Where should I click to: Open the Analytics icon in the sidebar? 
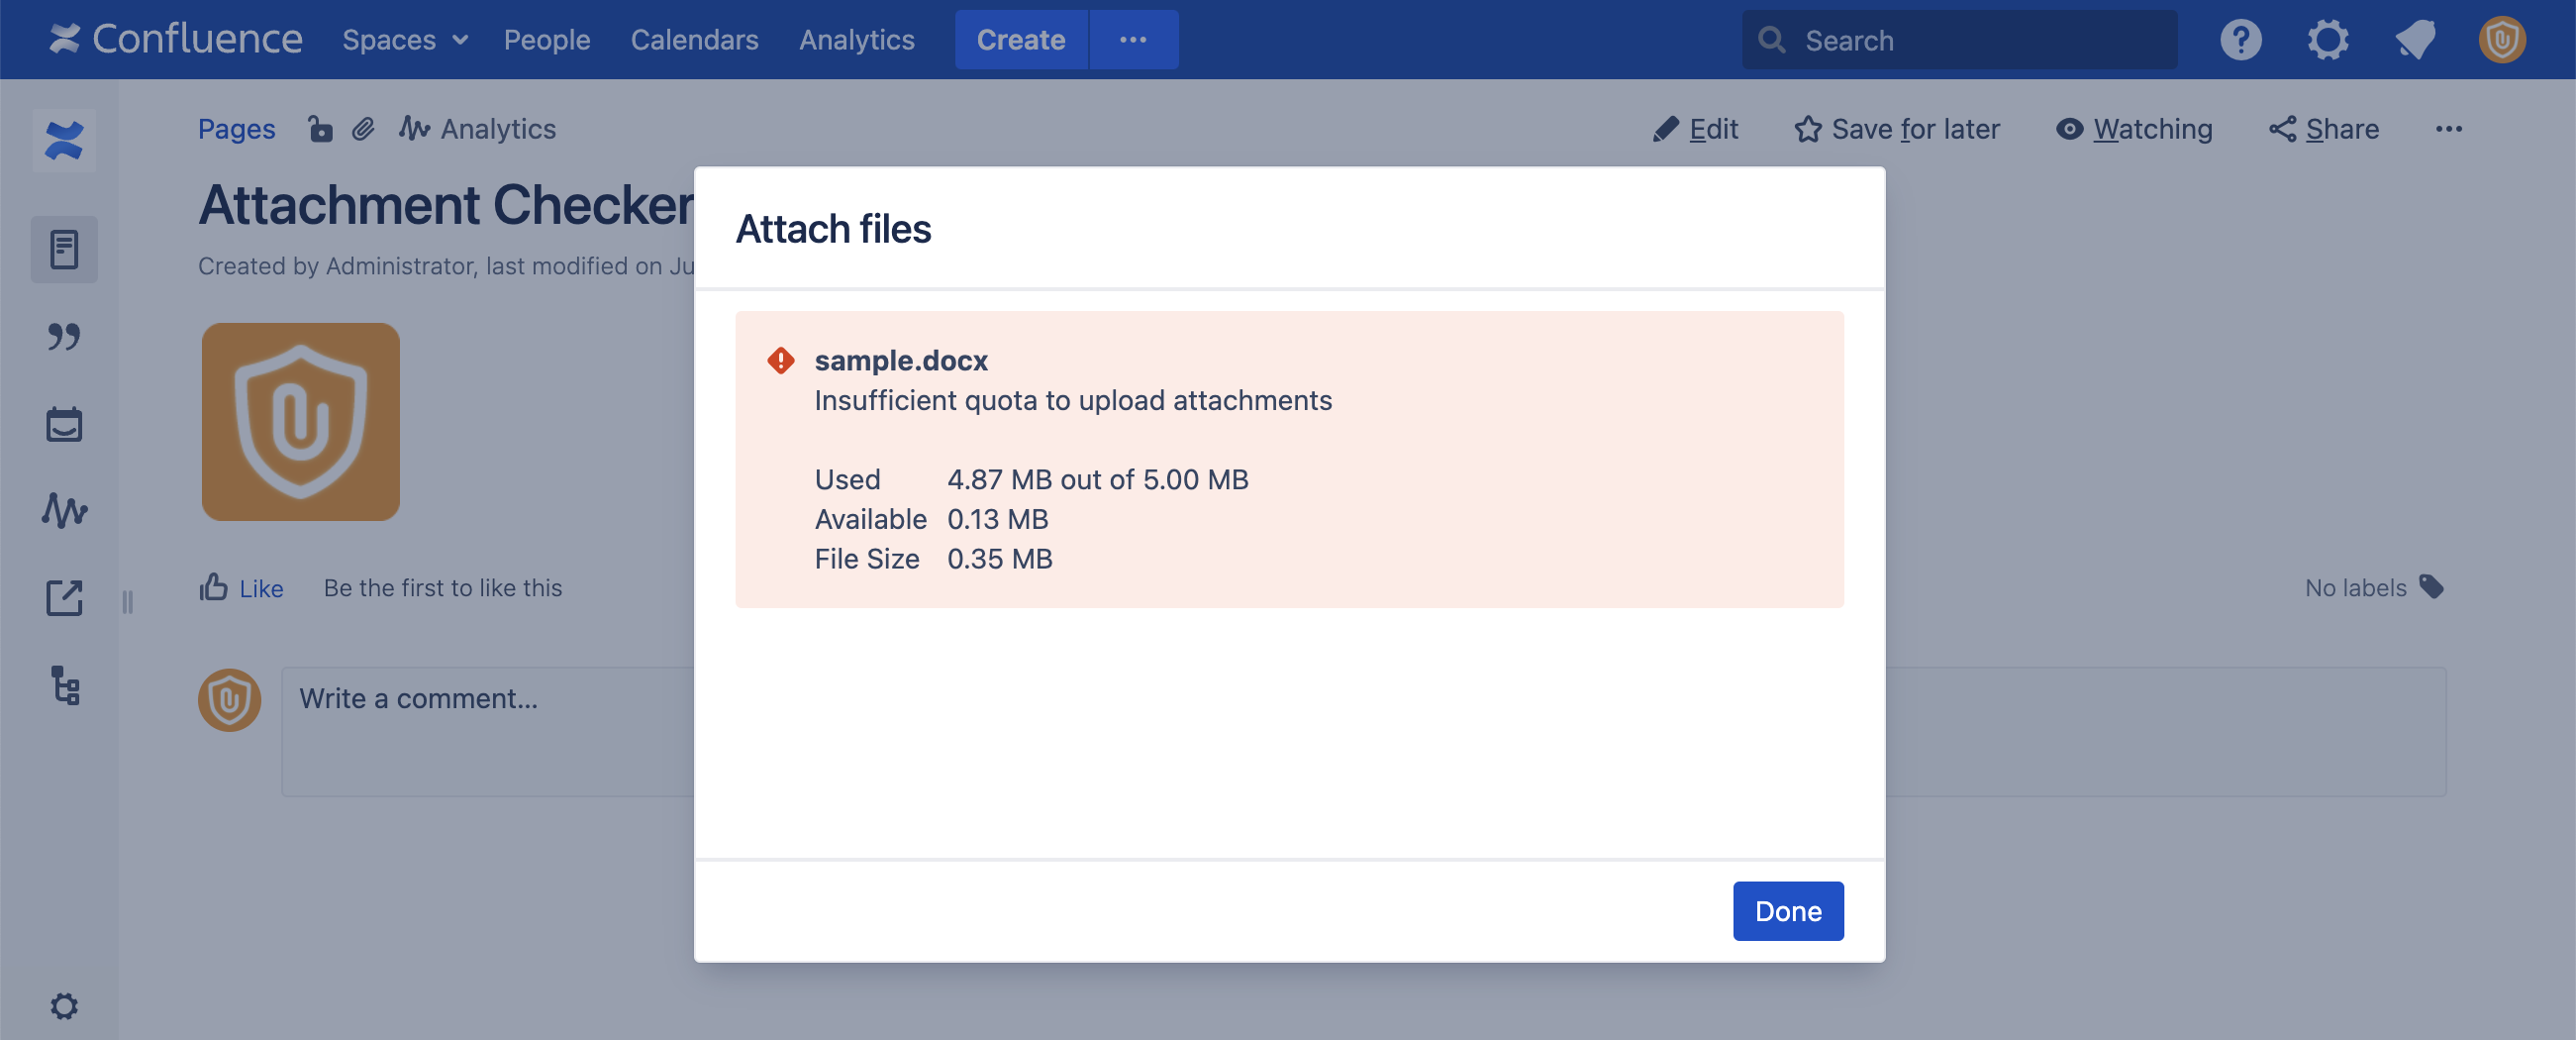pos(64,512)
